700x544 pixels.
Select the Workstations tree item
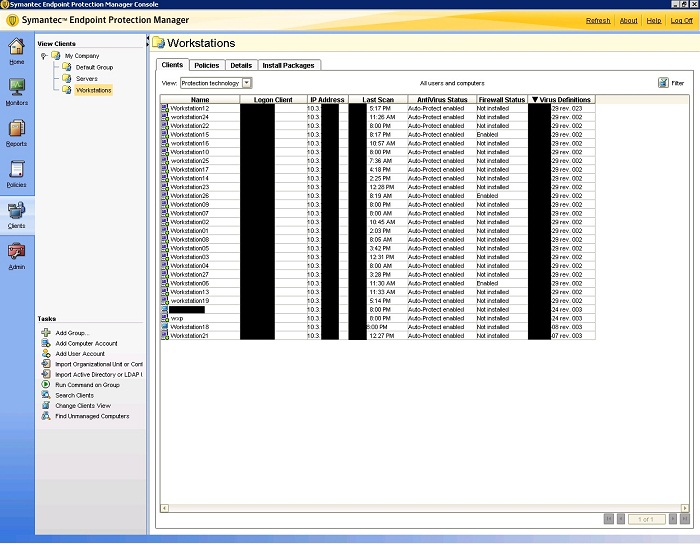(93, 90)
